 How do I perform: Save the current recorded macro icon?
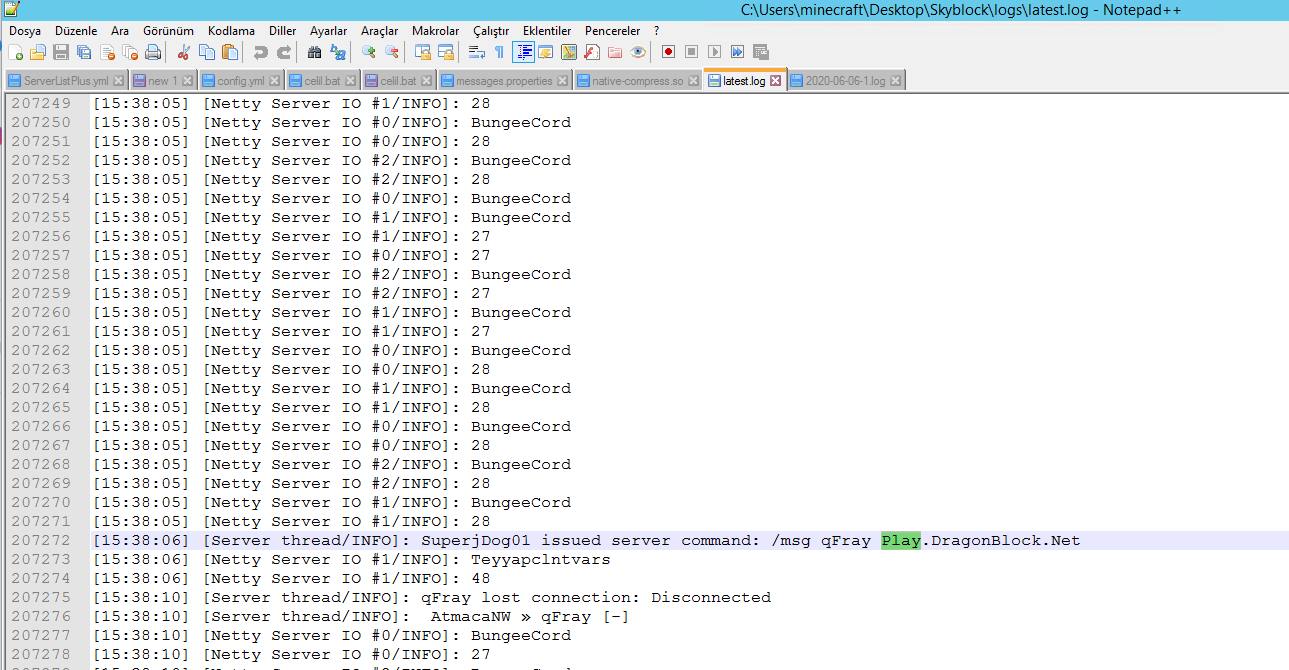761,52
